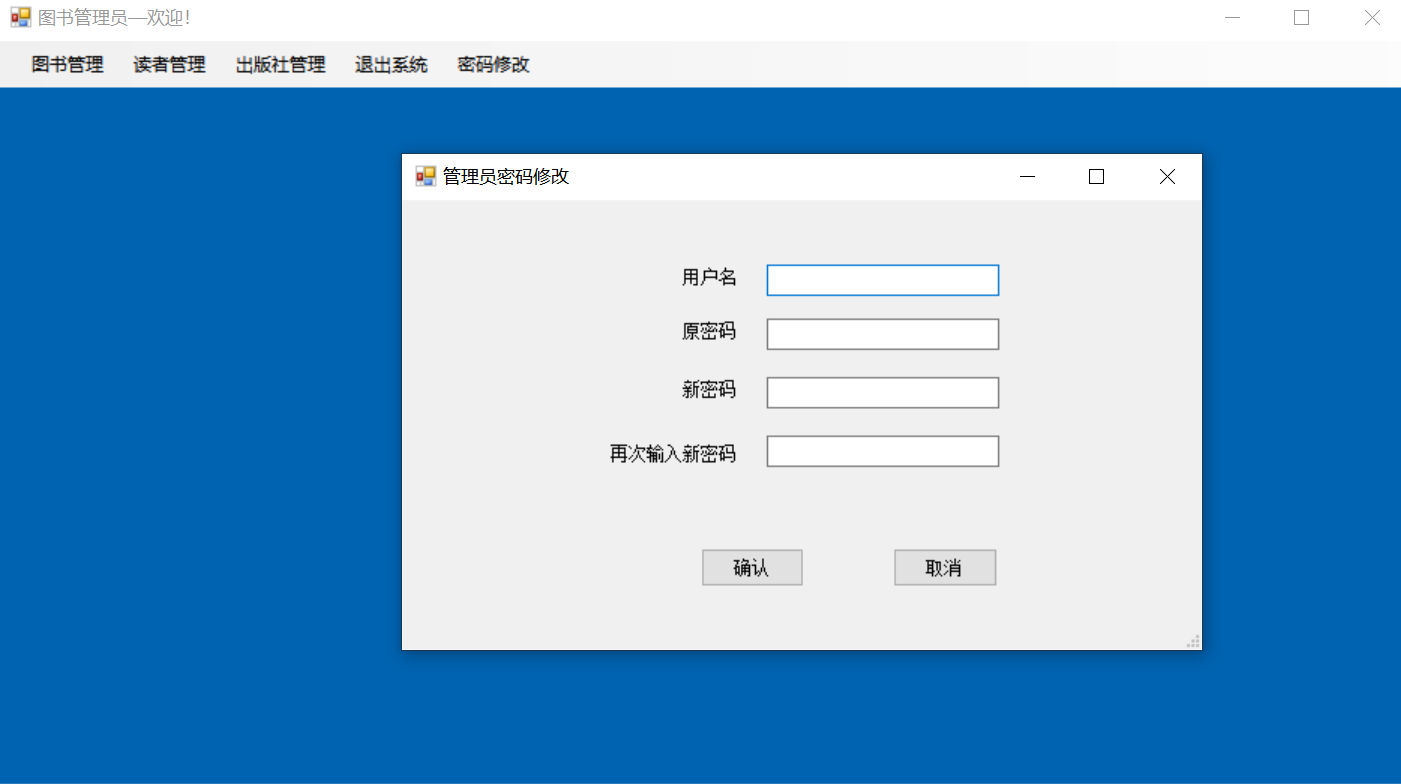The width and height of the screenshot is (1401, 784).
Task: Click the 管理员密码修改 dialog title bar
Action: pyautogui.click(x=700, y=176)
